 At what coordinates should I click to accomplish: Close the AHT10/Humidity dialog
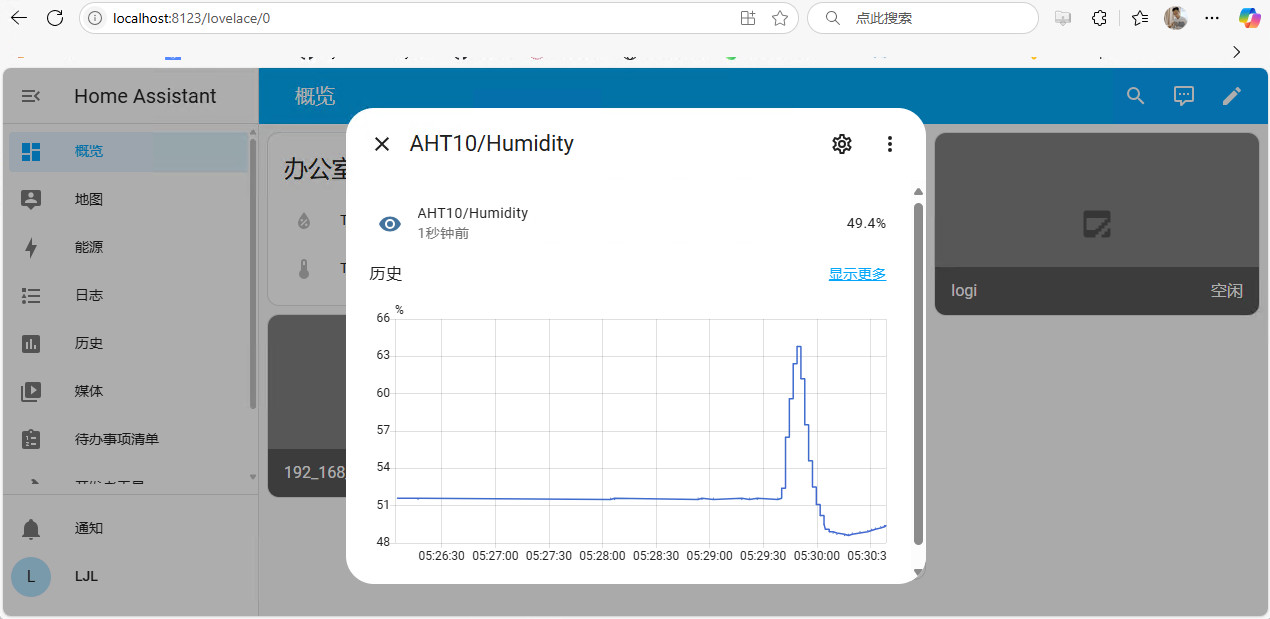381,144
